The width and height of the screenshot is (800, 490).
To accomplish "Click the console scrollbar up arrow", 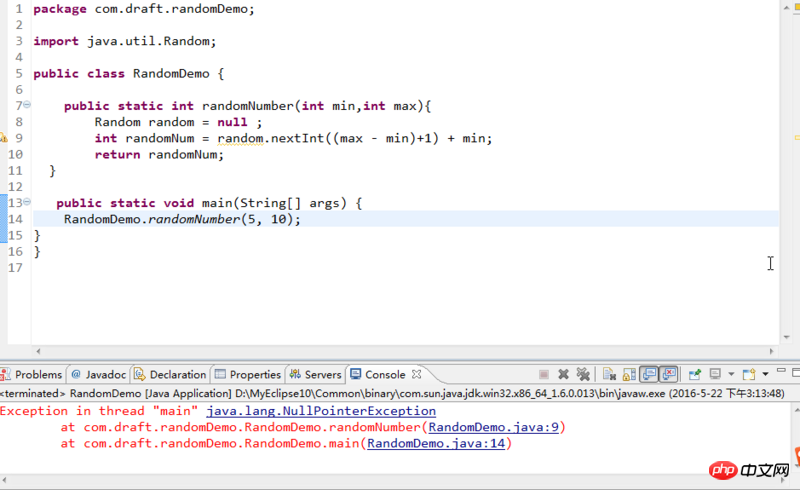I will pos(796,410).
